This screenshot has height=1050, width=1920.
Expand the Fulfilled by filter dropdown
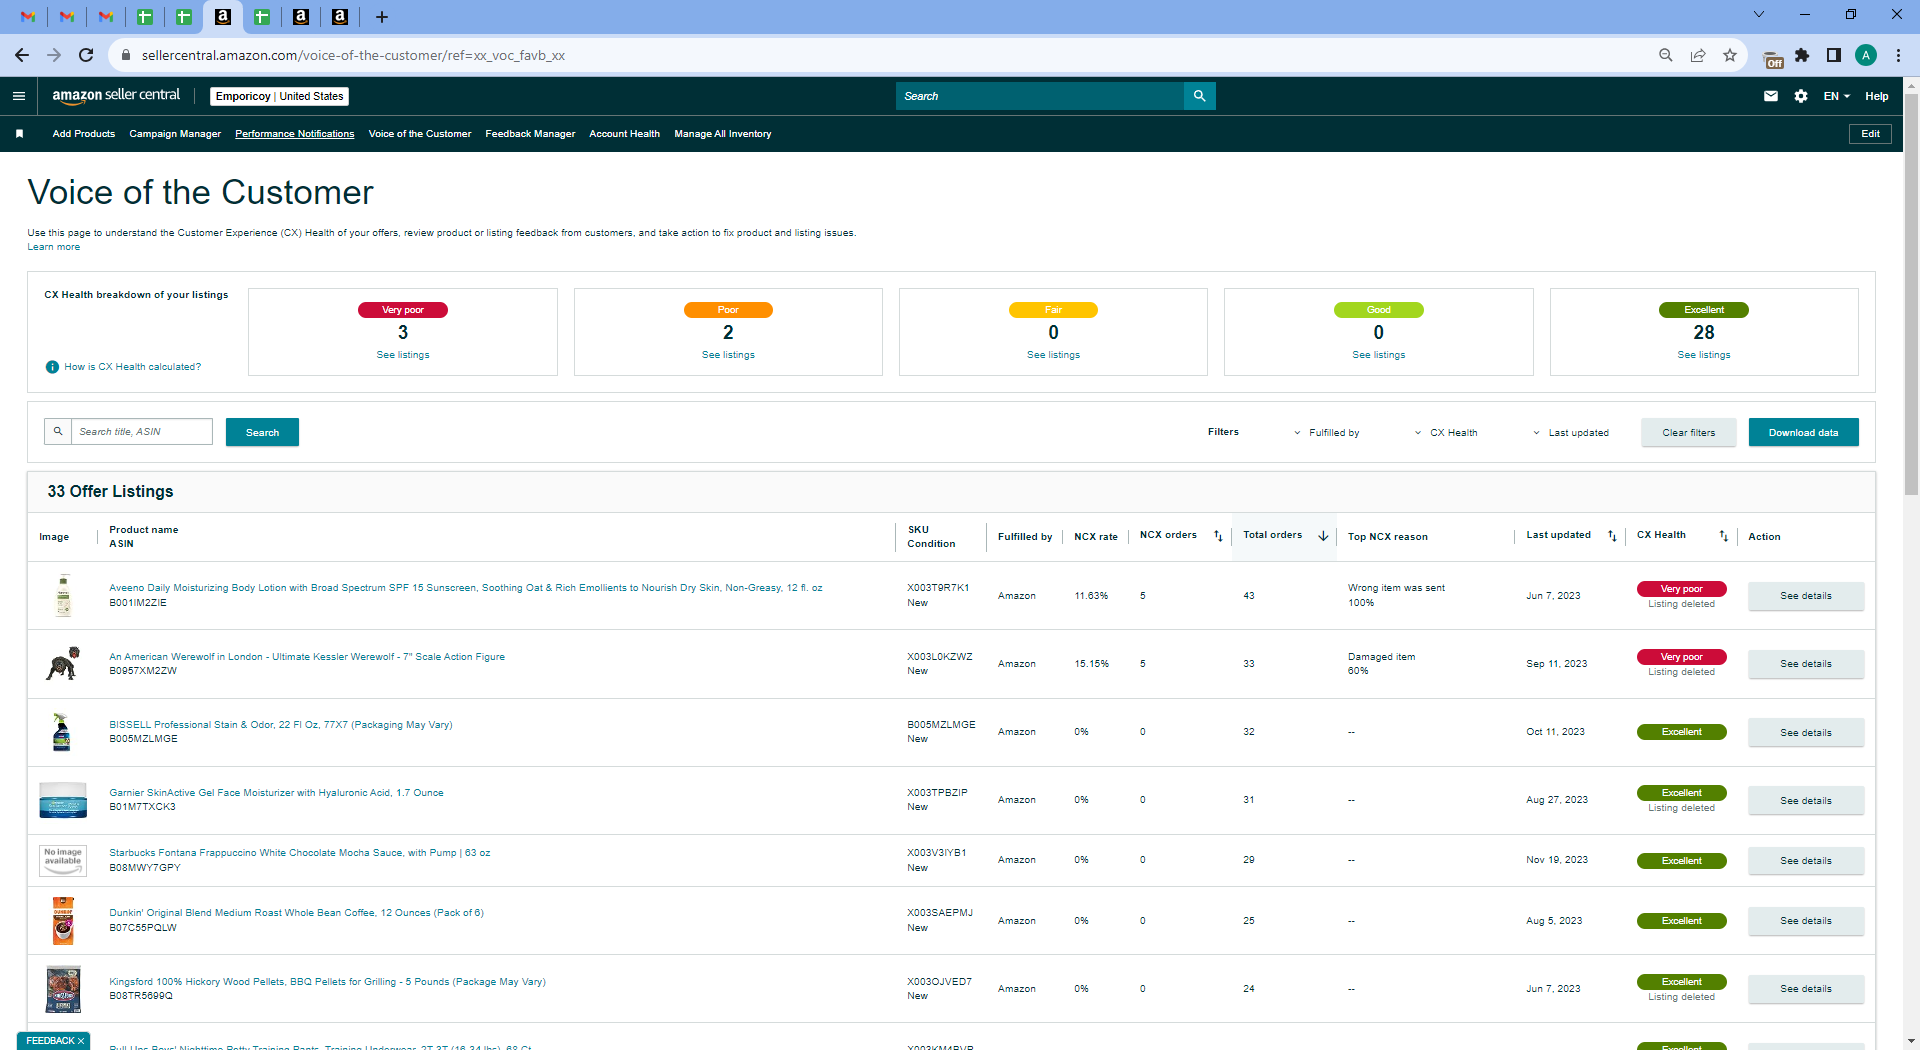pyautogui.click(x=1326, y=433)
